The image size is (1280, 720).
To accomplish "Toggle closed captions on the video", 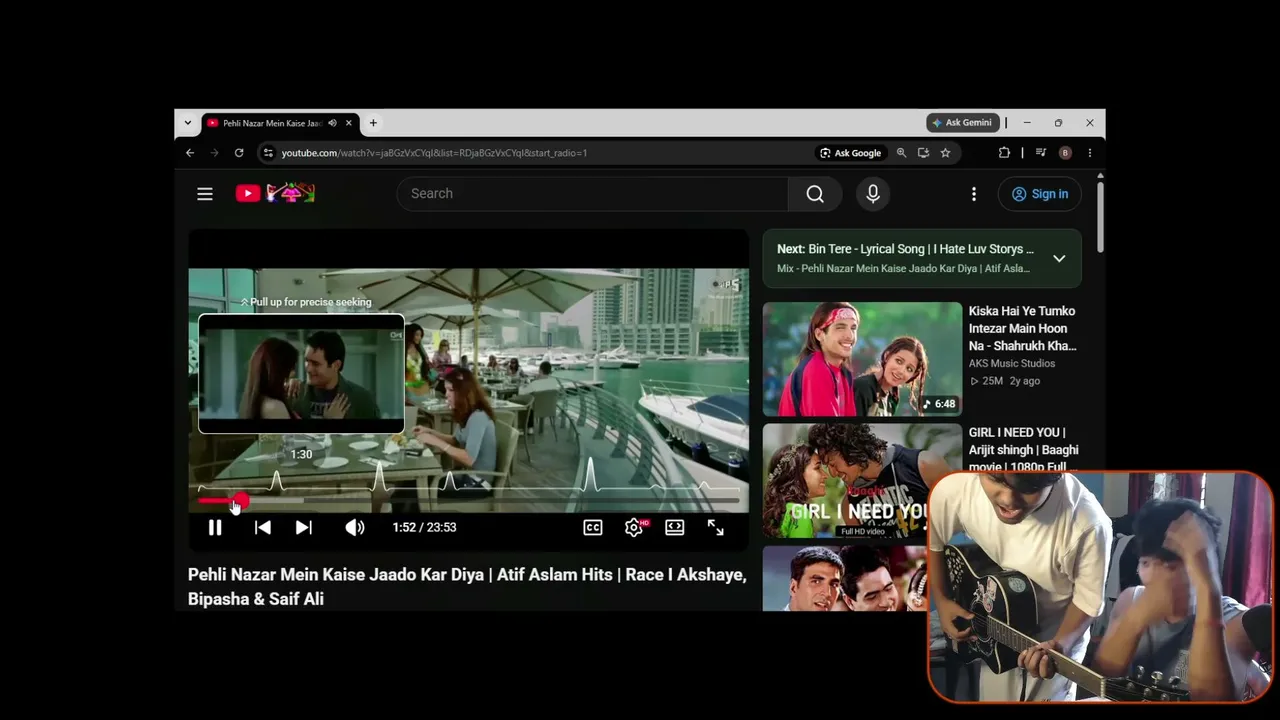I will pyautogui.click(x=593, y=527).
